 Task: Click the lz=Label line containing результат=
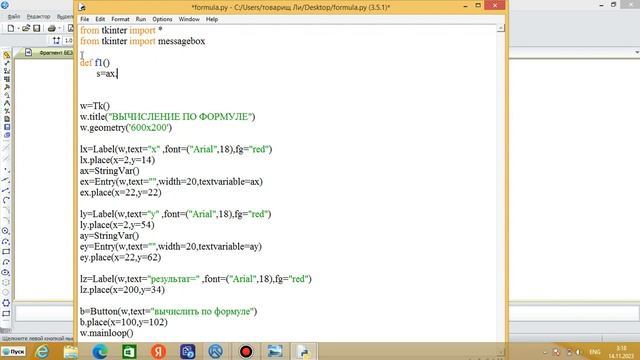point(196,279)
